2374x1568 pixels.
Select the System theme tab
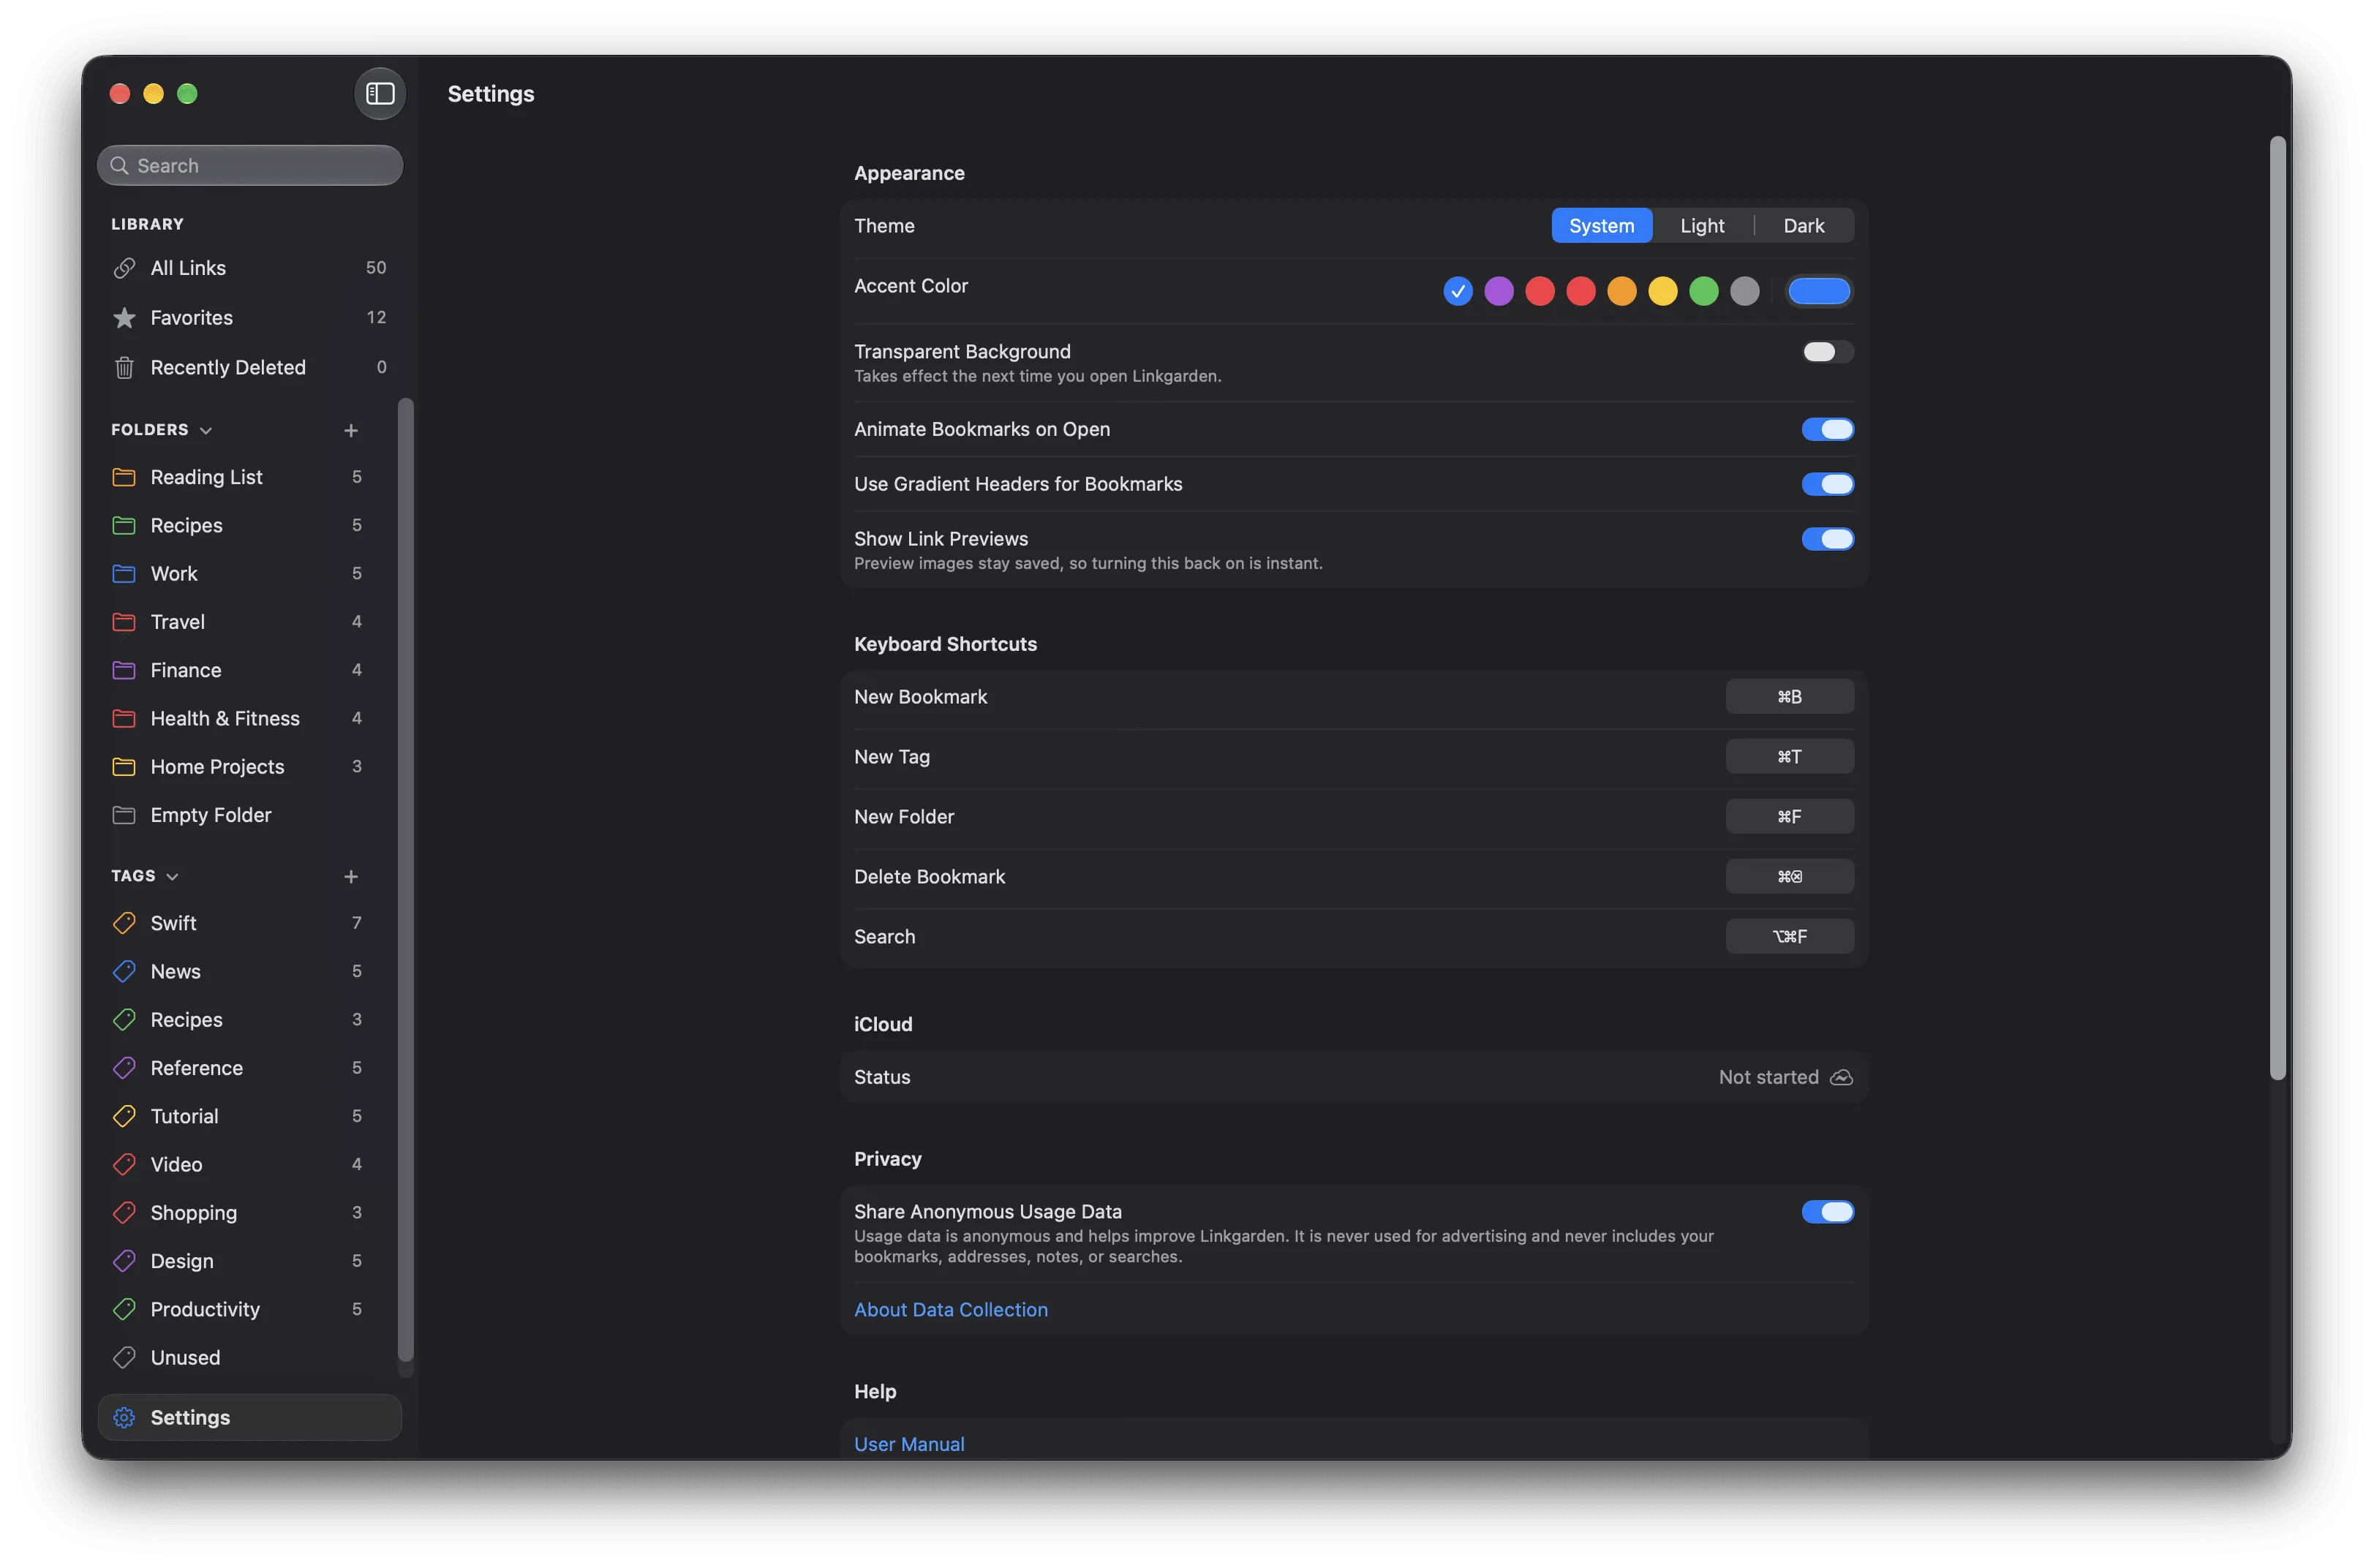[x=1601, y=226]
